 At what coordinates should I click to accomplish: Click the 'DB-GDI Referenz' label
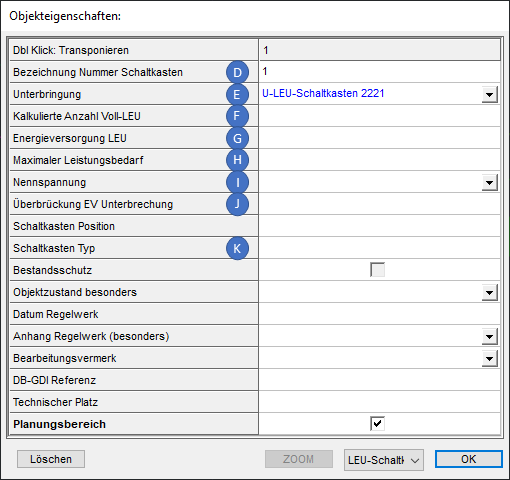(54, 380)
